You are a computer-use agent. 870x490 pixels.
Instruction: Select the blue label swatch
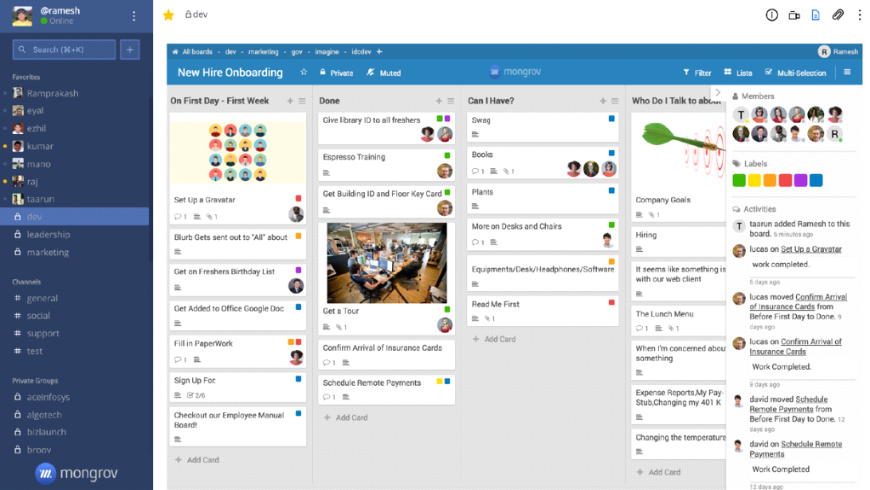816,180
